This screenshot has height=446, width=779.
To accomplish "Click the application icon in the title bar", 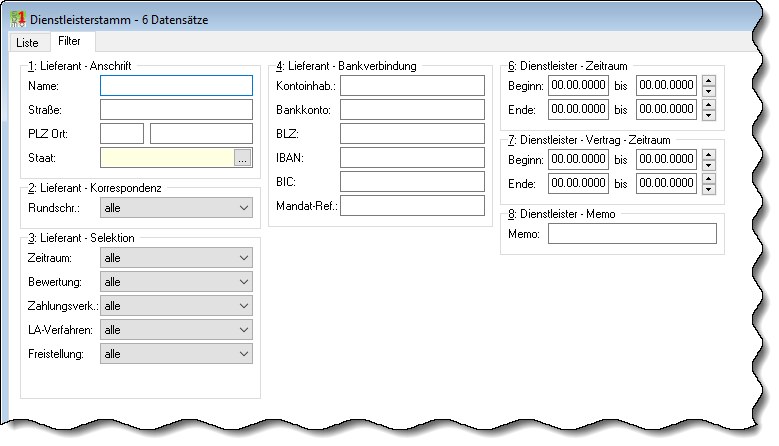I will coord(18,19).
